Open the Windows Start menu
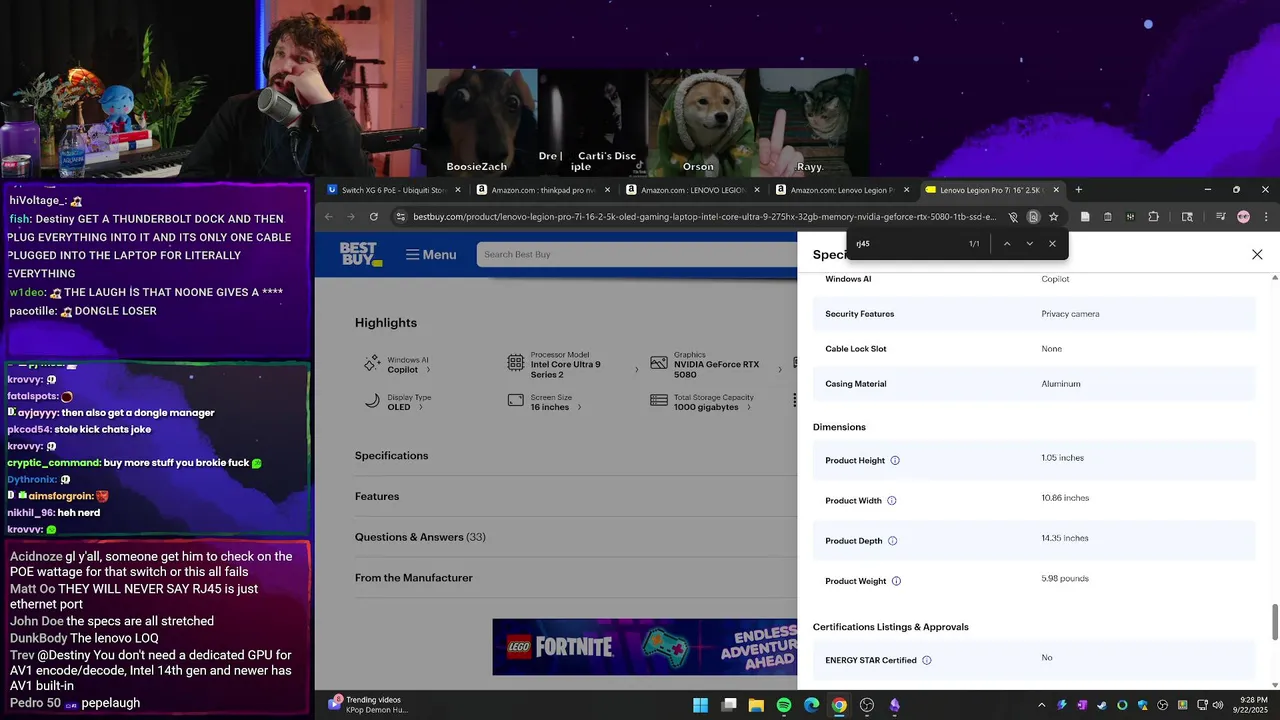The width and height of the screenshot is (1280, 720). [x=701, y=705]
